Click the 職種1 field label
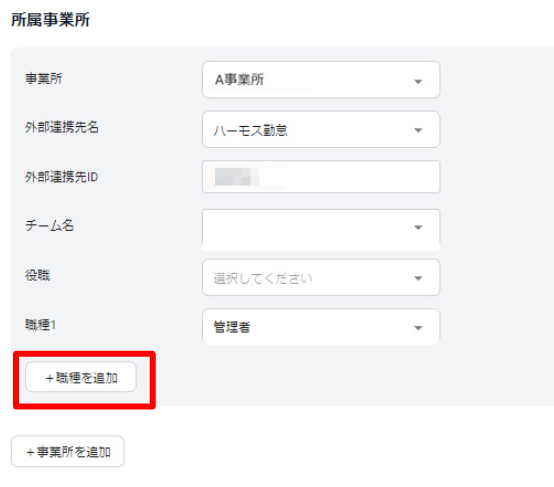The image size is (554, 487). [x=40, y=325]
